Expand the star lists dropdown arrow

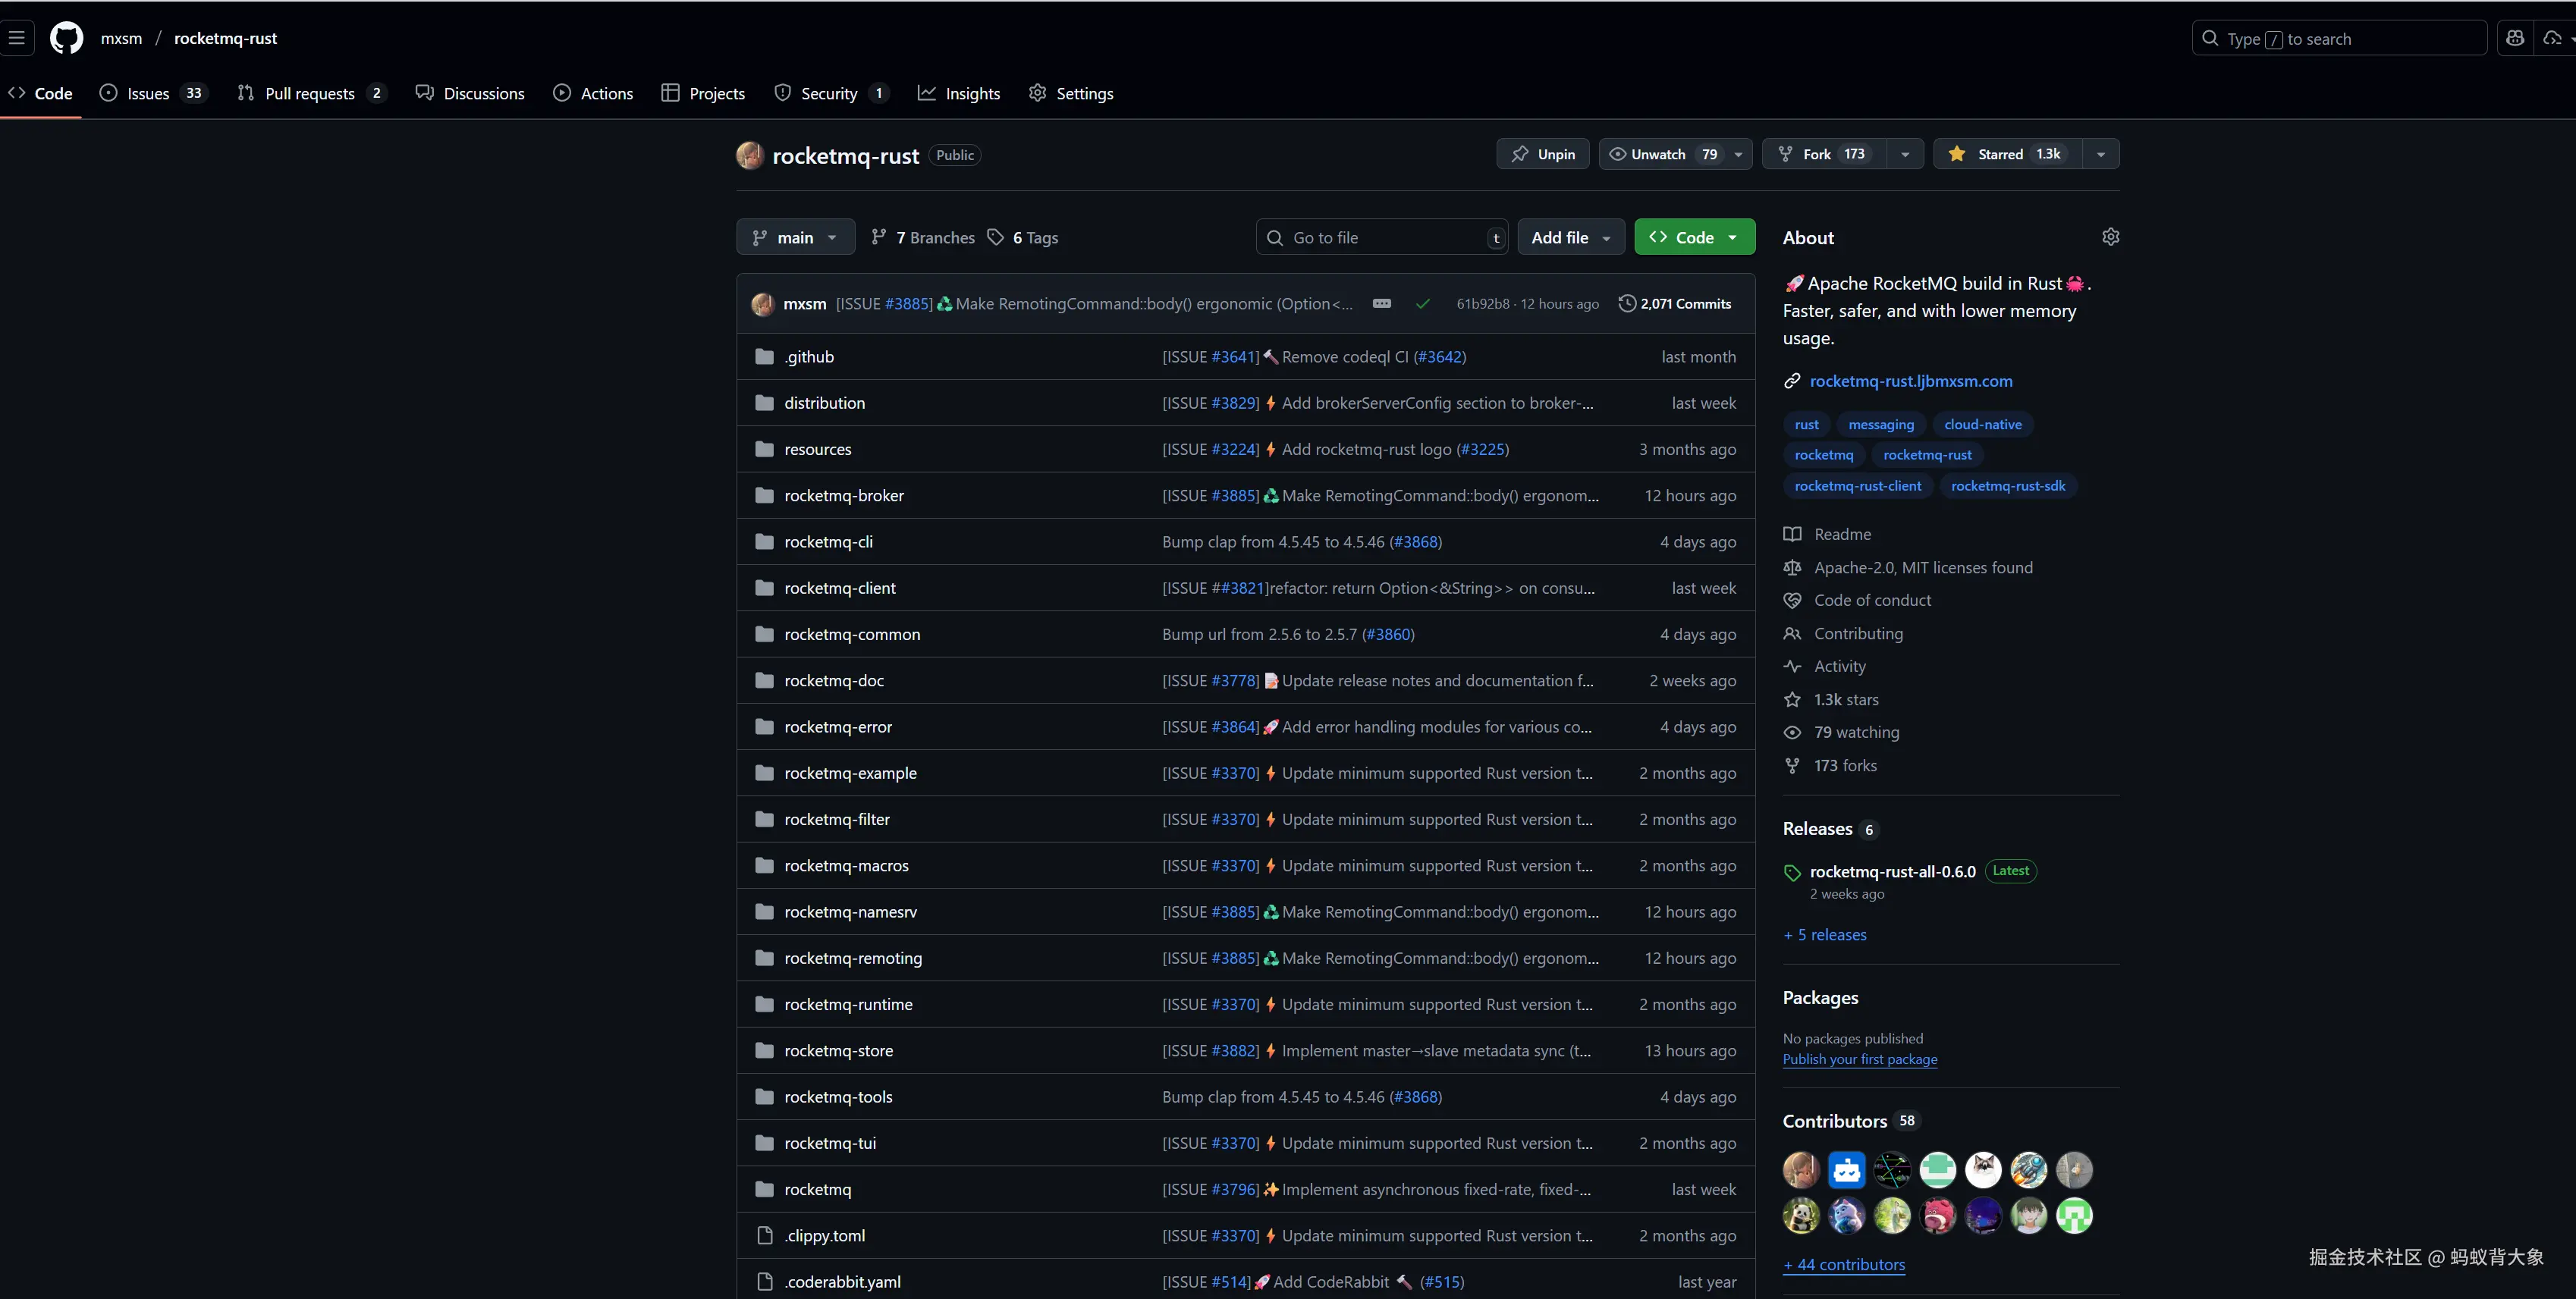click(2101, 154)
